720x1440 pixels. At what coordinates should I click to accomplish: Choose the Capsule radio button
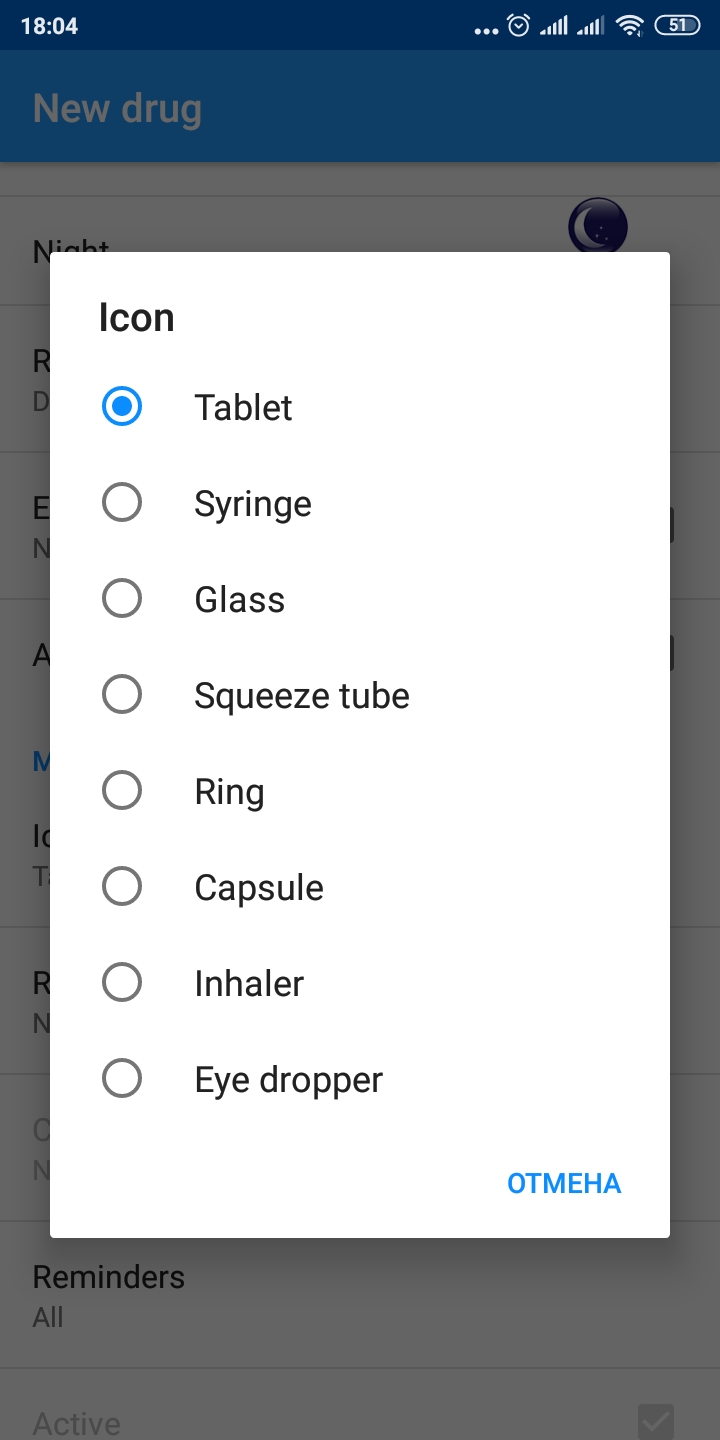122,887
